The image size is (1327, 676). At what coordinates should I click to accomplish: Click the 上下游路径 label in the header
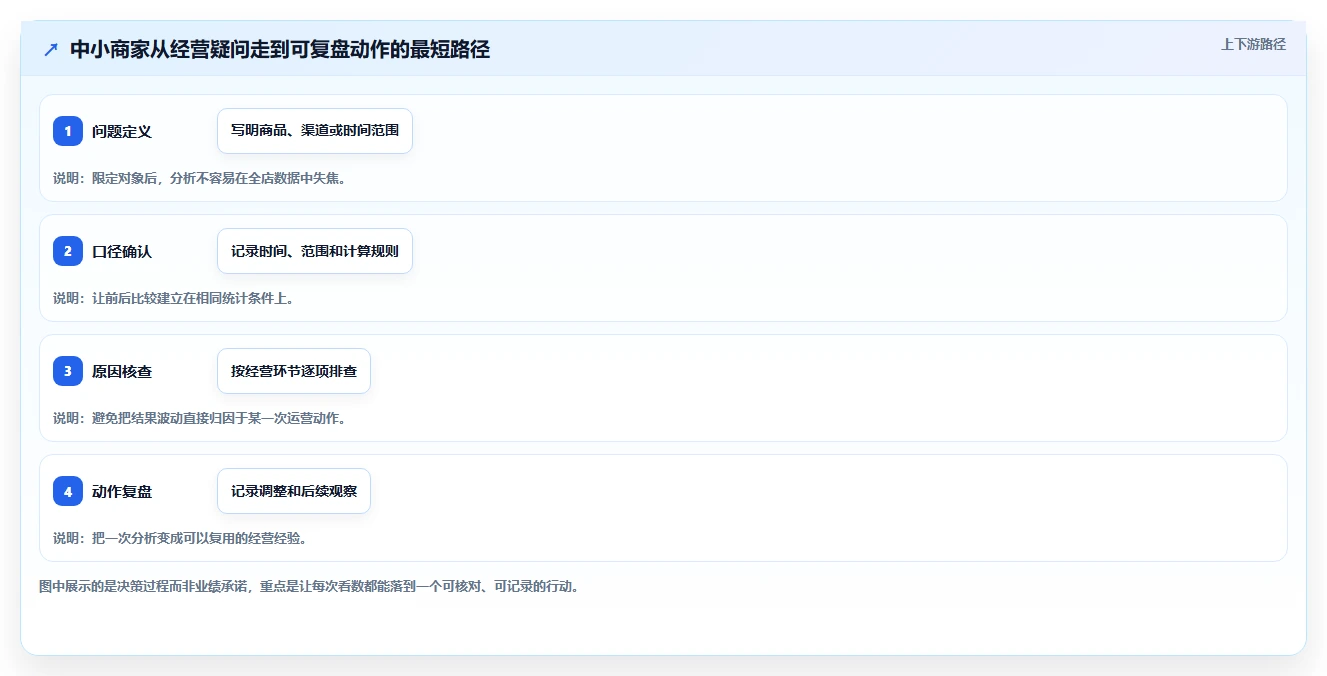pyautogui.click(x=1253, y=44)
